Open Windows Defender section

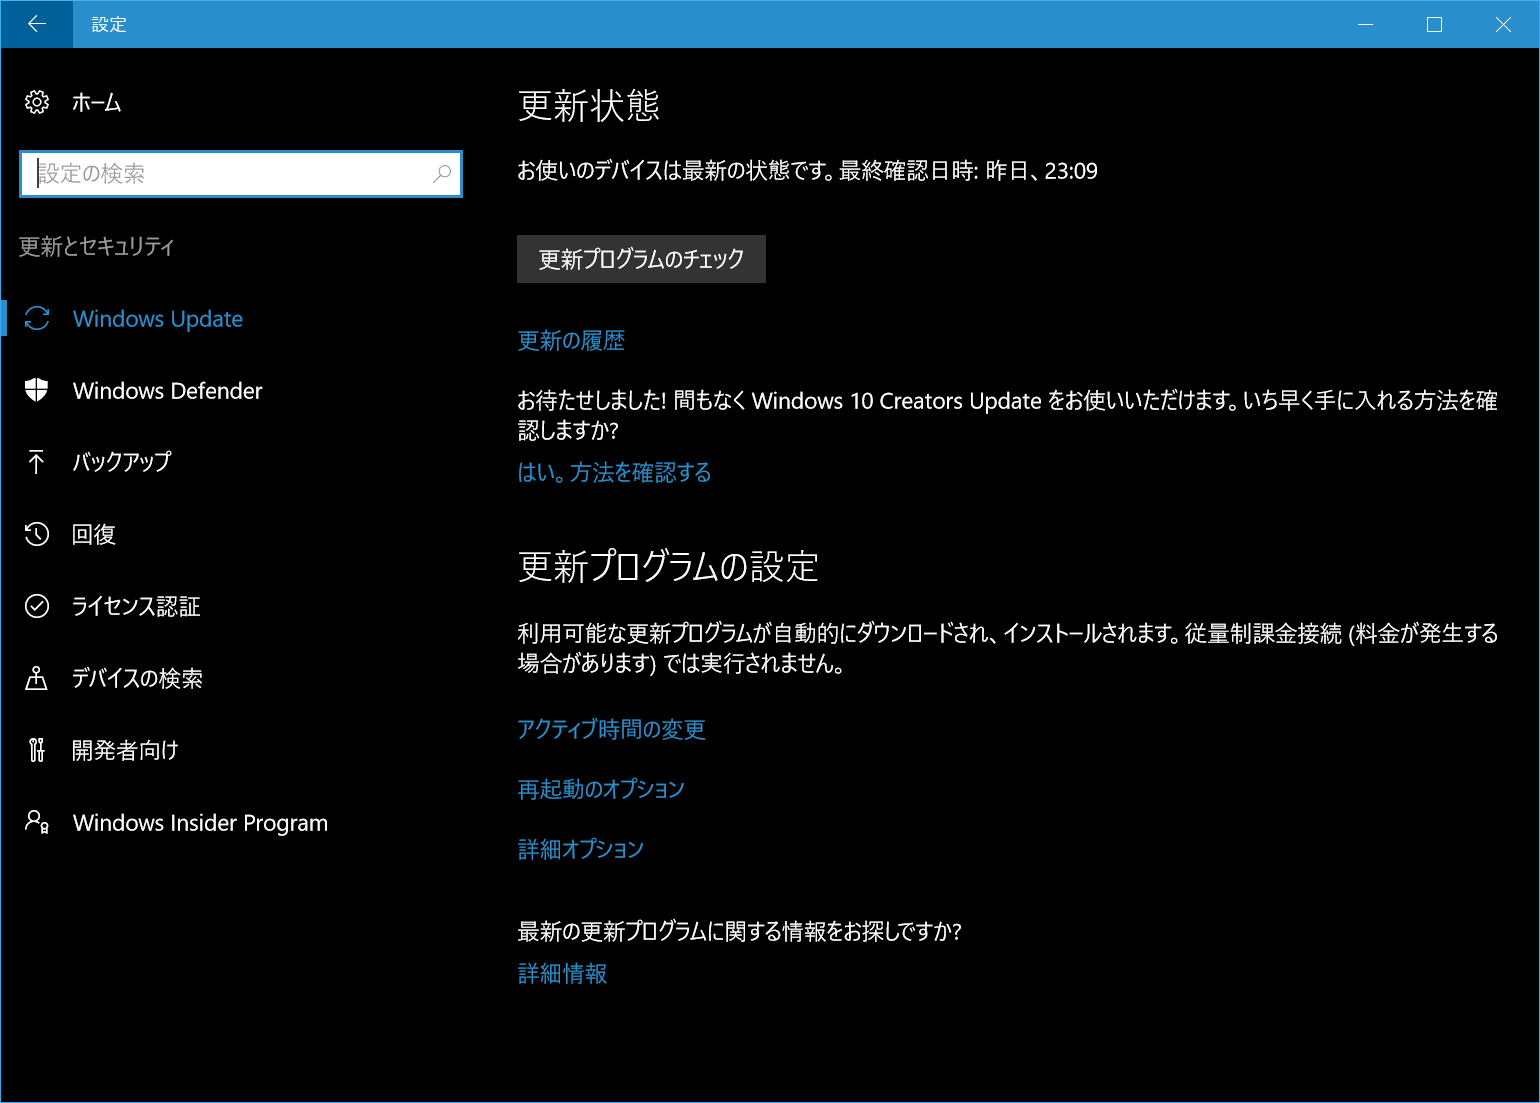[168, 391]
